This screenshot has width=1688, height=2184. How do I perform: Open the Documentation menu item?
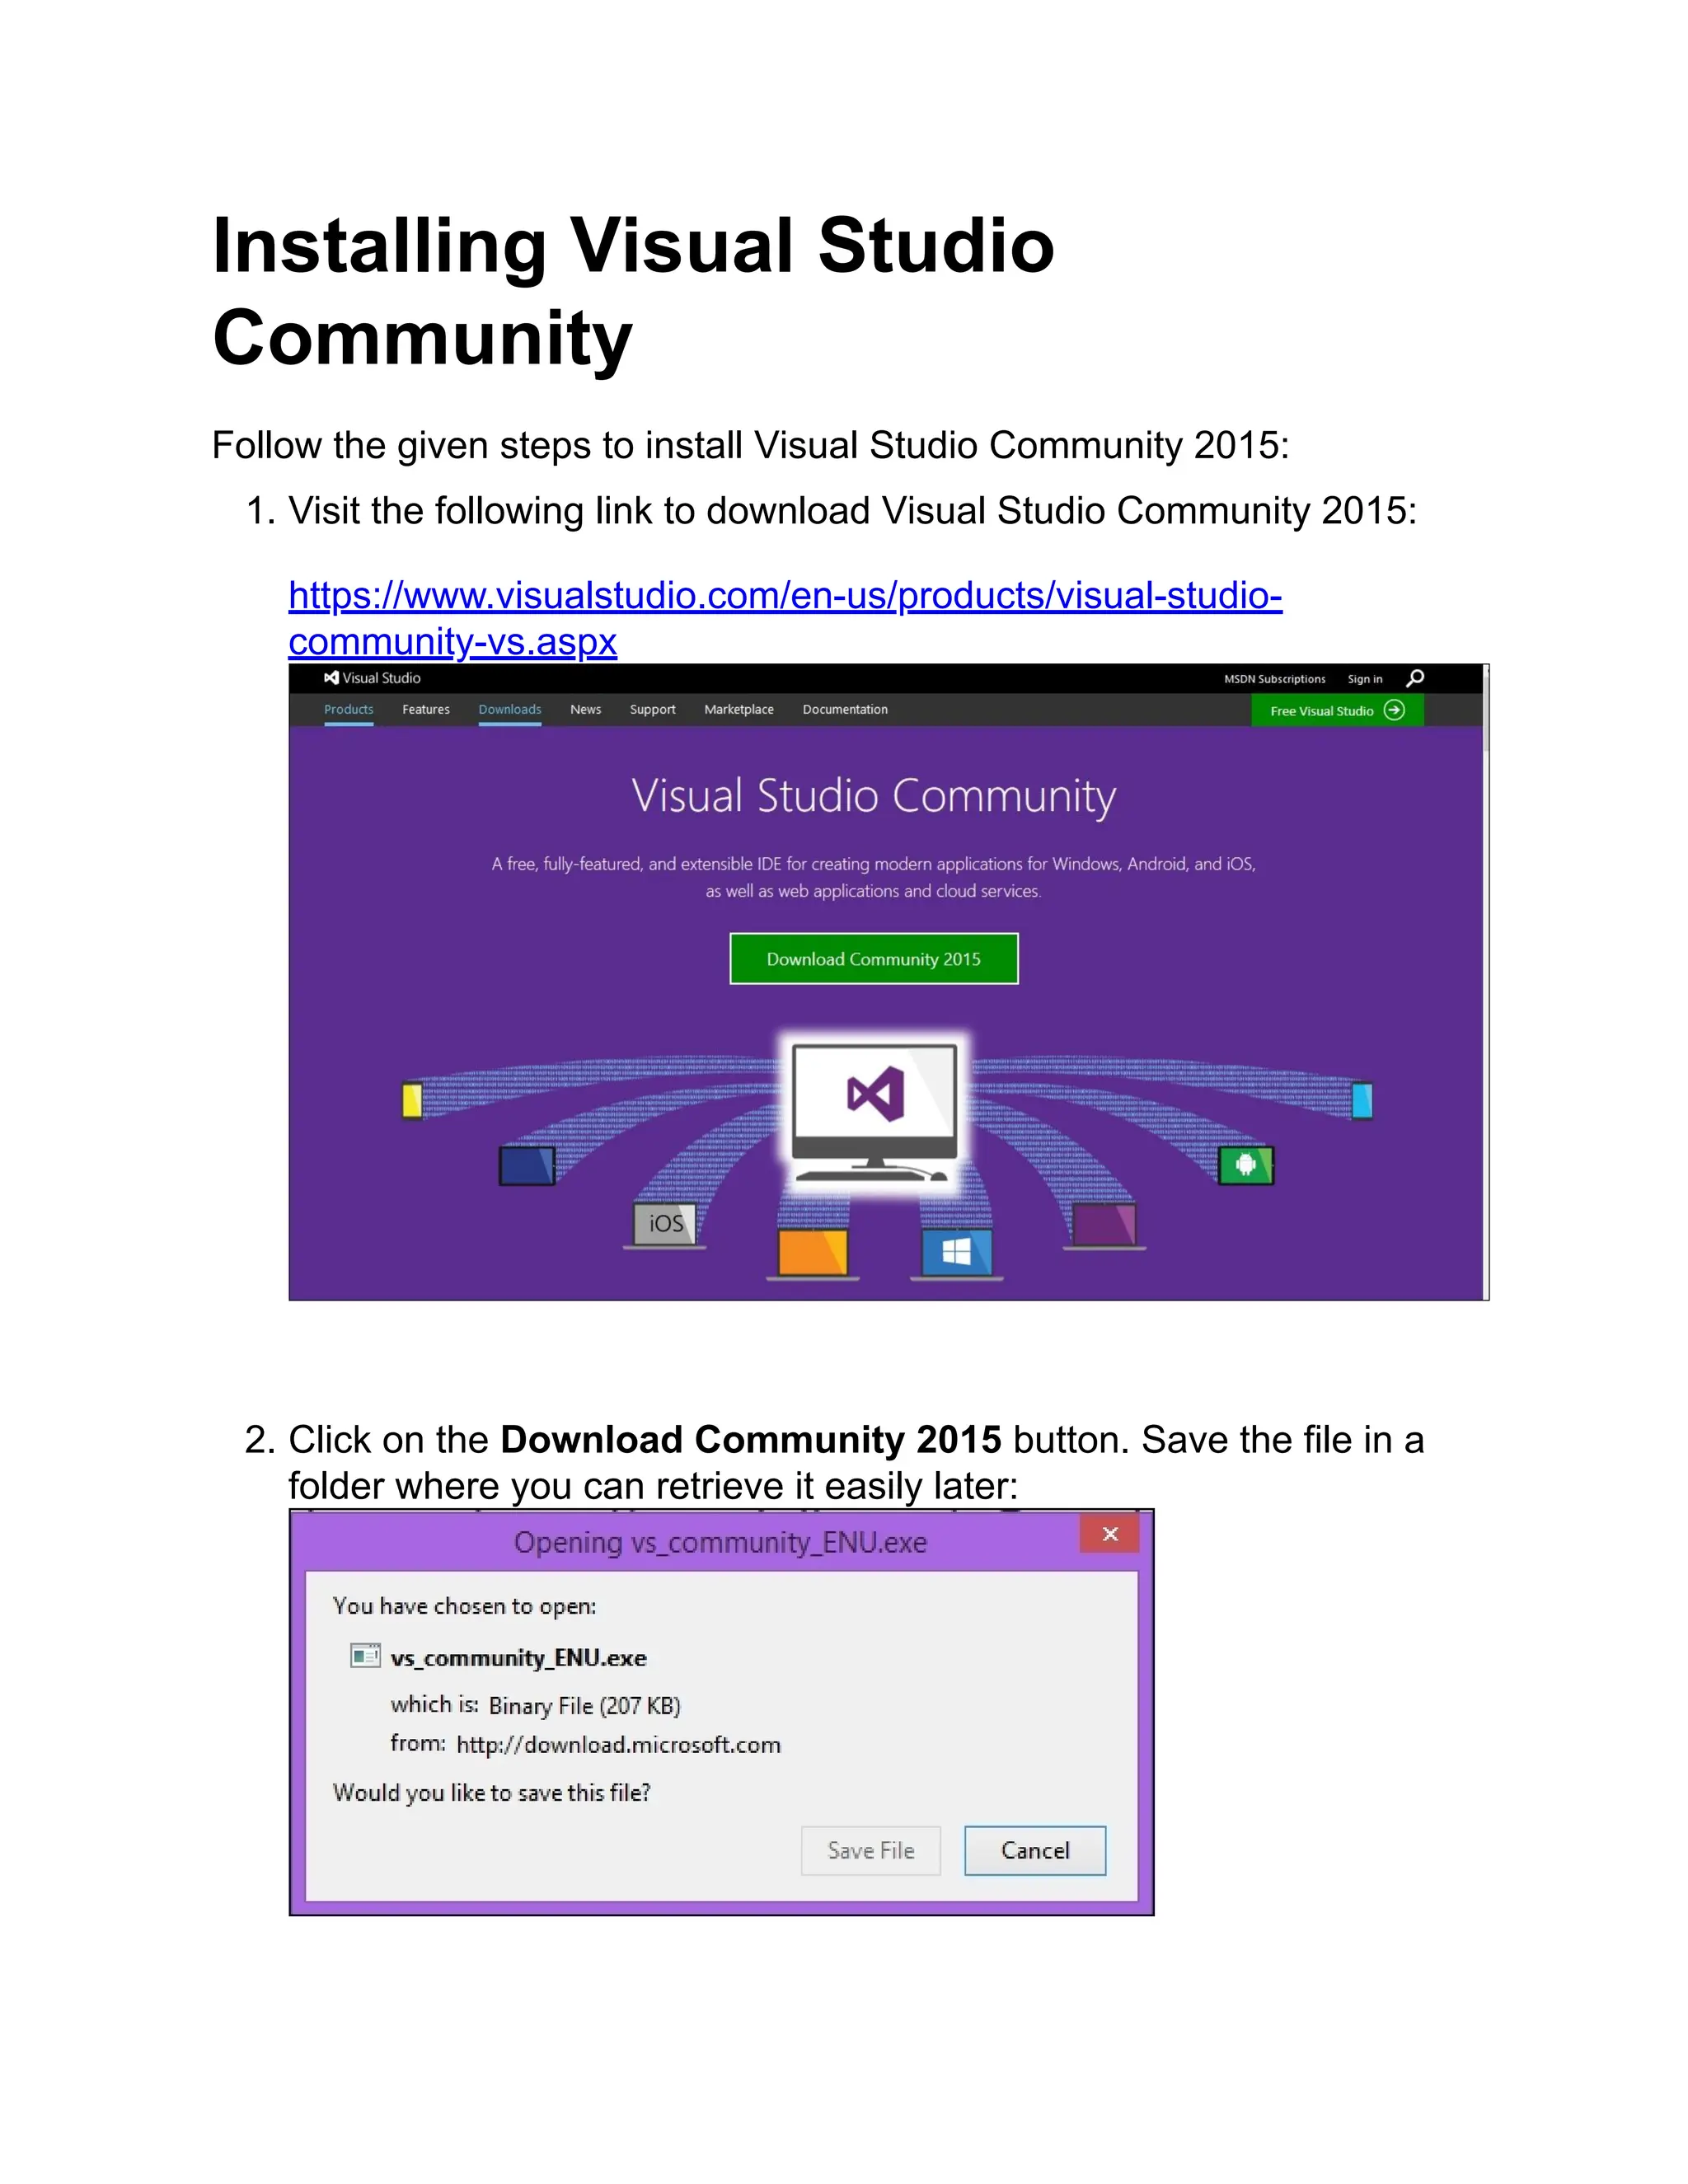[x=845, y=710]
